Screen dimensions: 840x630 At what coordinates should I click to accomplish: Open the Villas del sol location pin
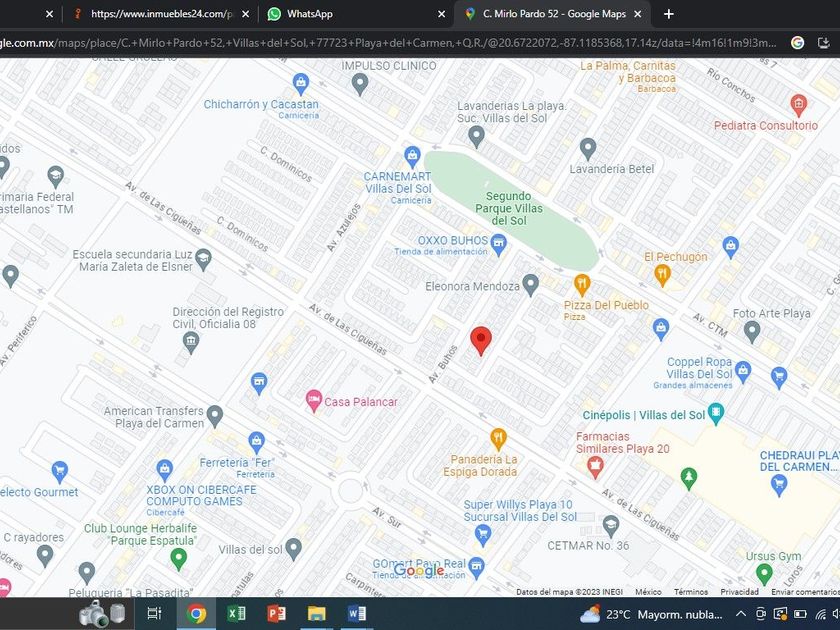pyautogui.click(x=294, y=549)
